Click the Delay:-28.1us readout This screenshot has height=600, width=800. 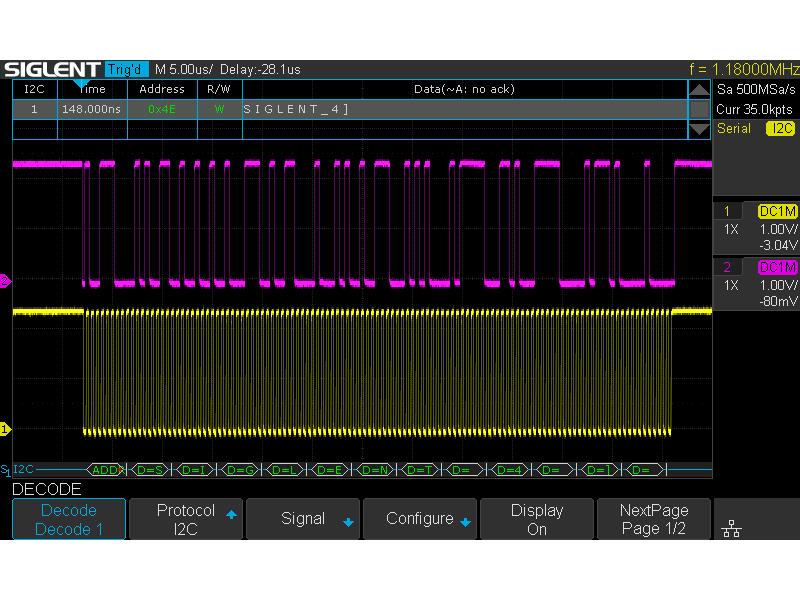tap(260, 69)
